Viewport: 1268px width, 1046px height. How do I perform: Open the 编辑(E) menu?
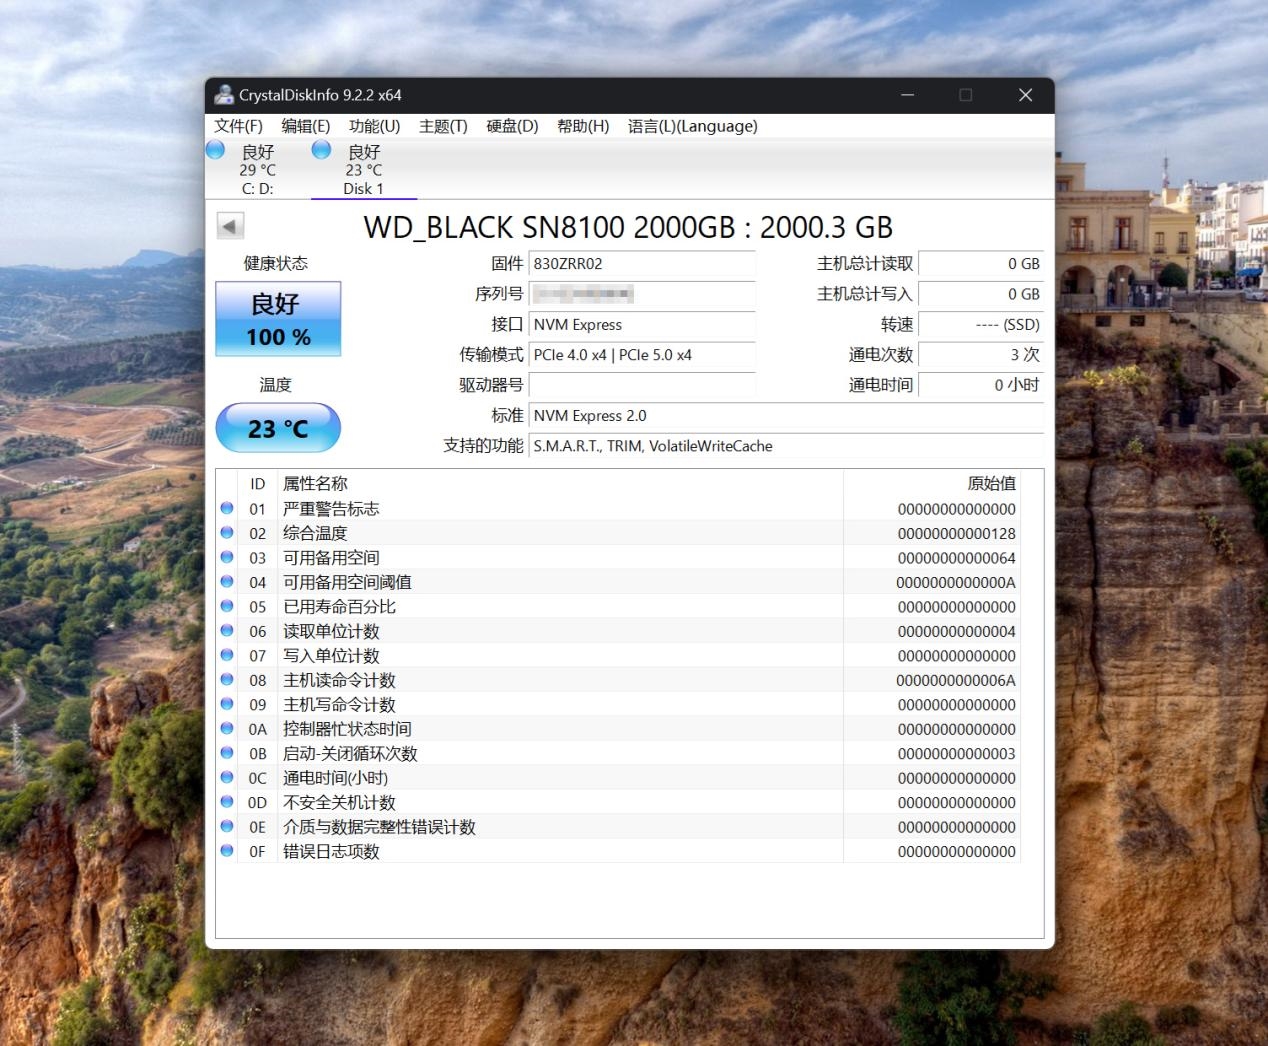pos(305,126)
